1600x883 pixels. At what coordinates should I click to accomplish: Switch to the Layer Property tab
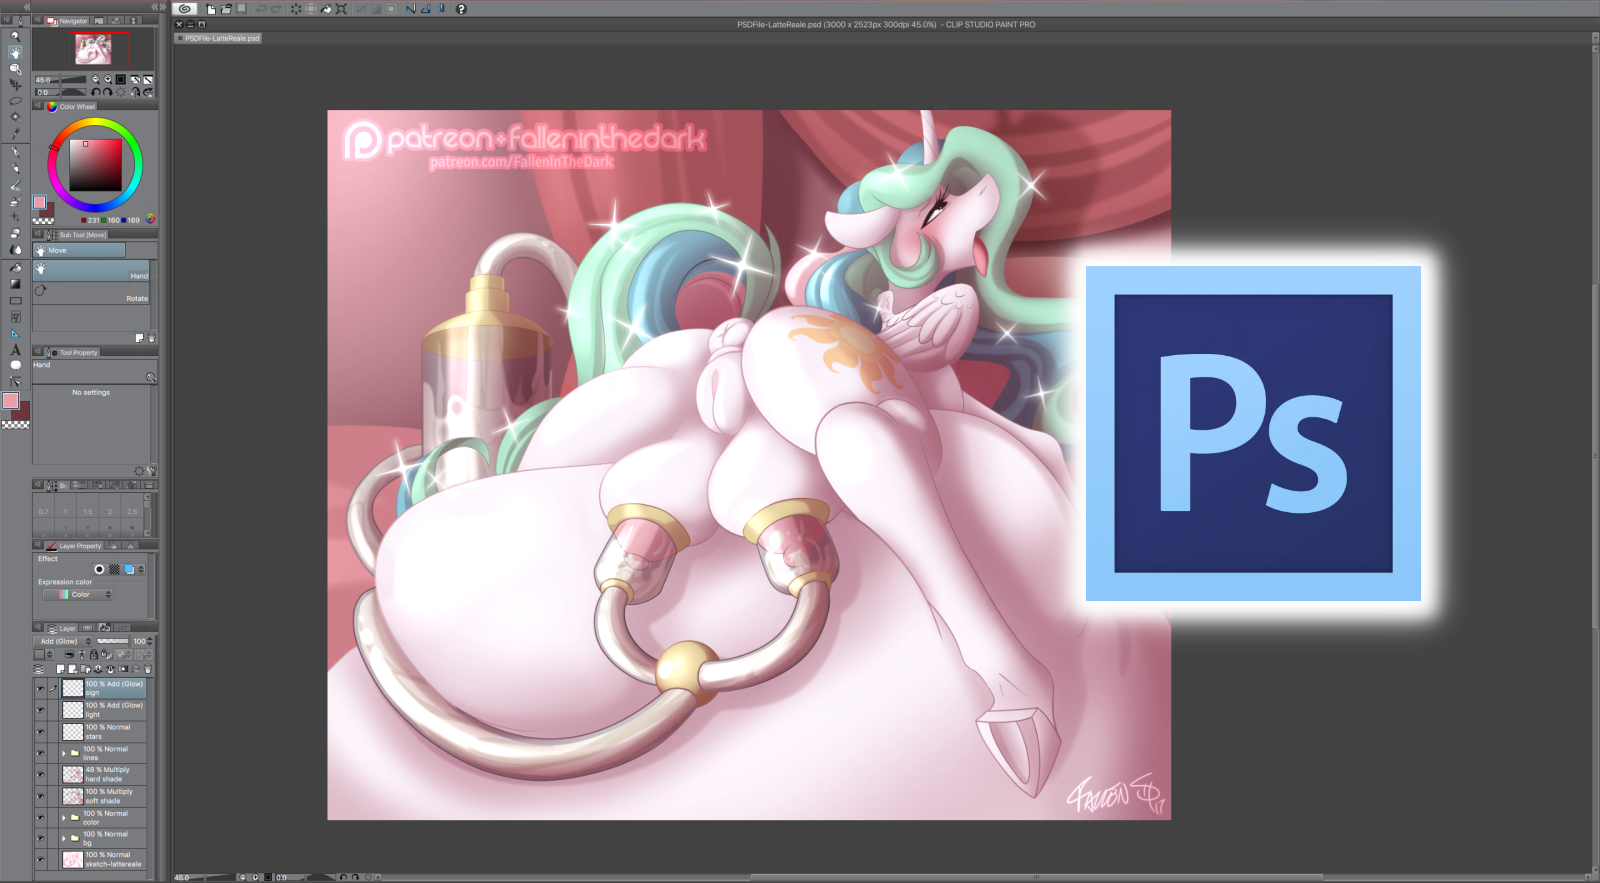click(75, 546)
